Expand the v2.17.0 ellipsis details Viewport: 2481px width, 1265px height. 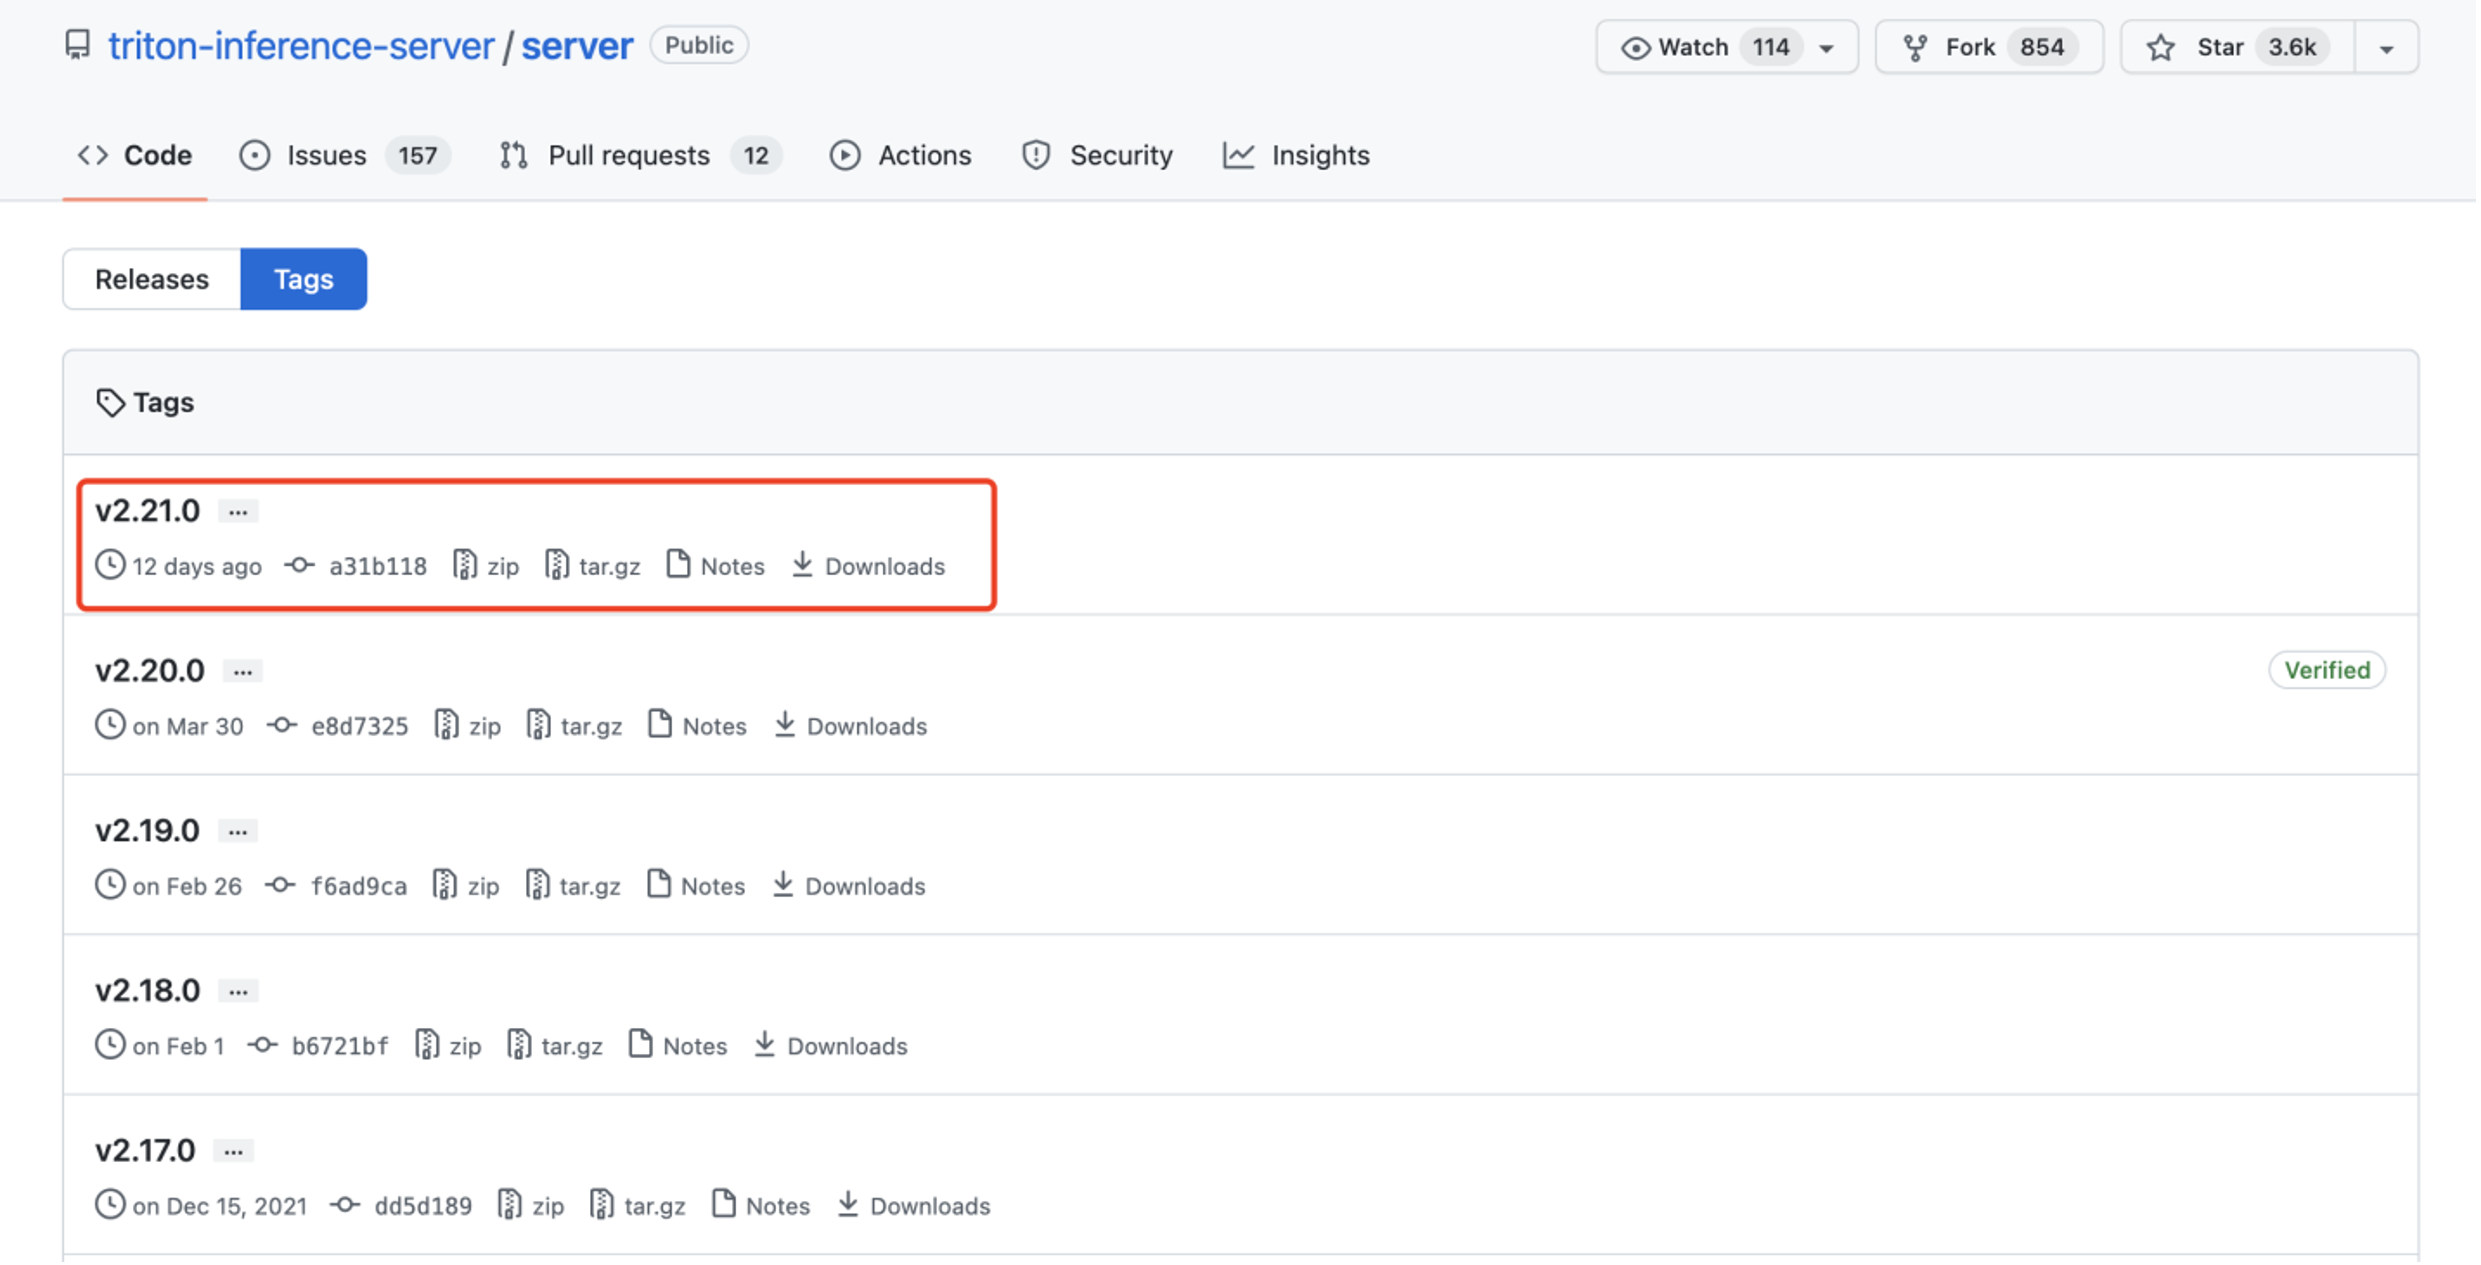pyautogui.click(x=234, y=1151)
